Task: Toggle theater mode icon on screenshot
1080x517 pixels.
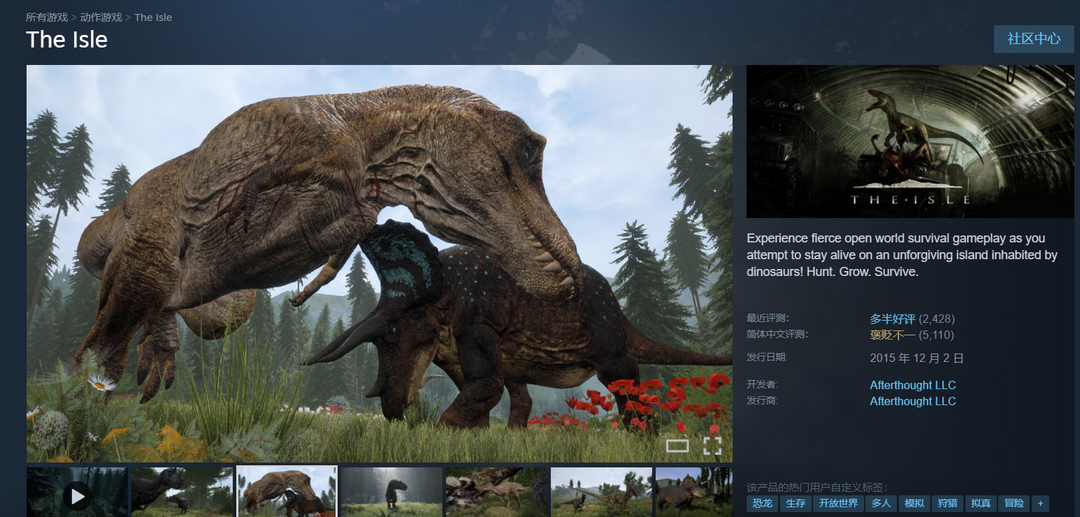Action: tap(677, 446)
